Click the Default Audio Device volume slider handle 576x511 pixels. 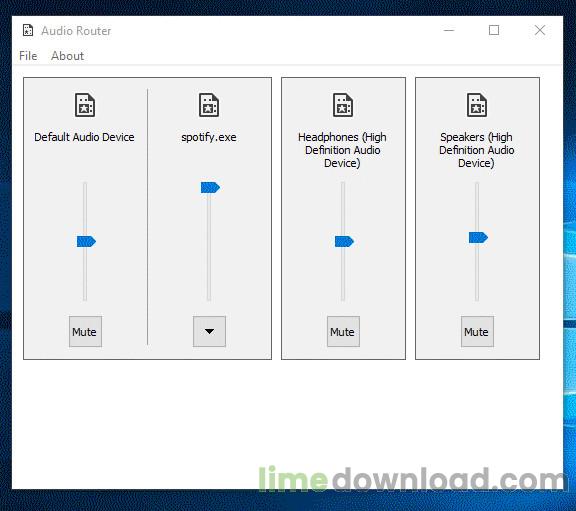click(x=86, y=241)
